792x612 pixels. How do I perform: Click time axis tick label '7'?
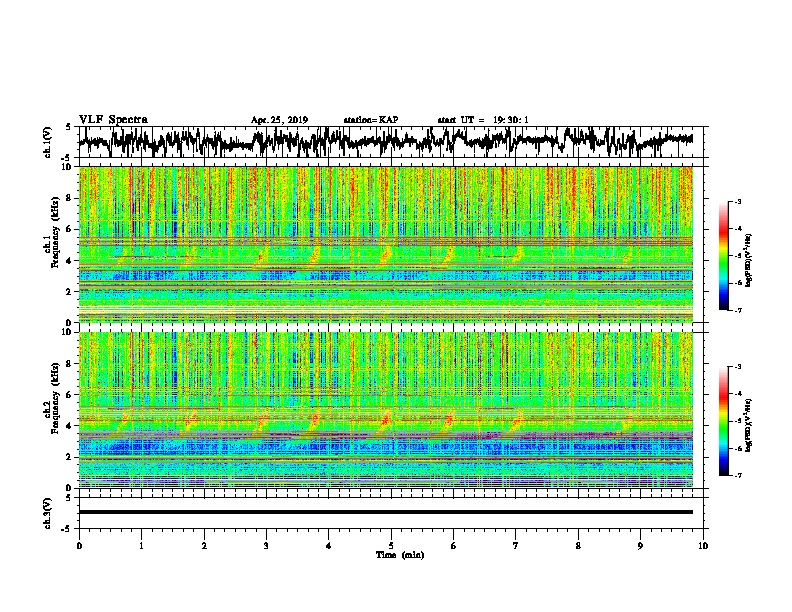516,546
